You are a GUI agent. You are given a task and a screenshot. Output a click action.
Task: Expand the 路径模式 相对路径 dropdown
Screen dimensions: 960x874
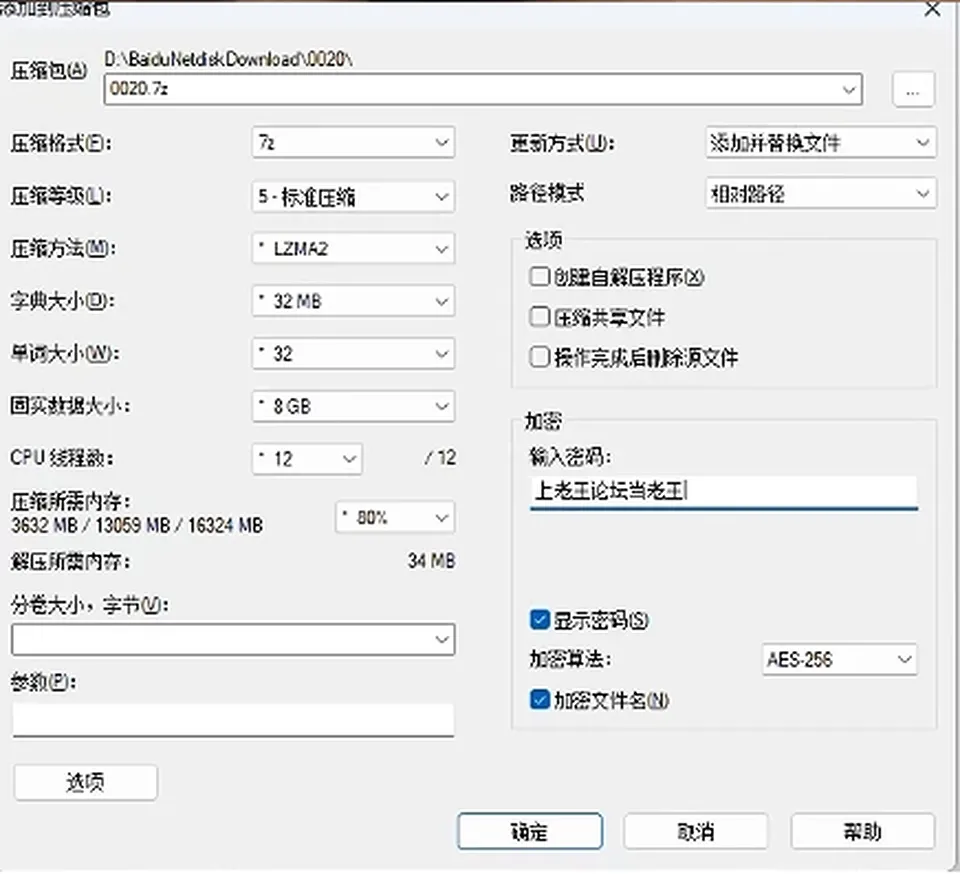[820, 194]
